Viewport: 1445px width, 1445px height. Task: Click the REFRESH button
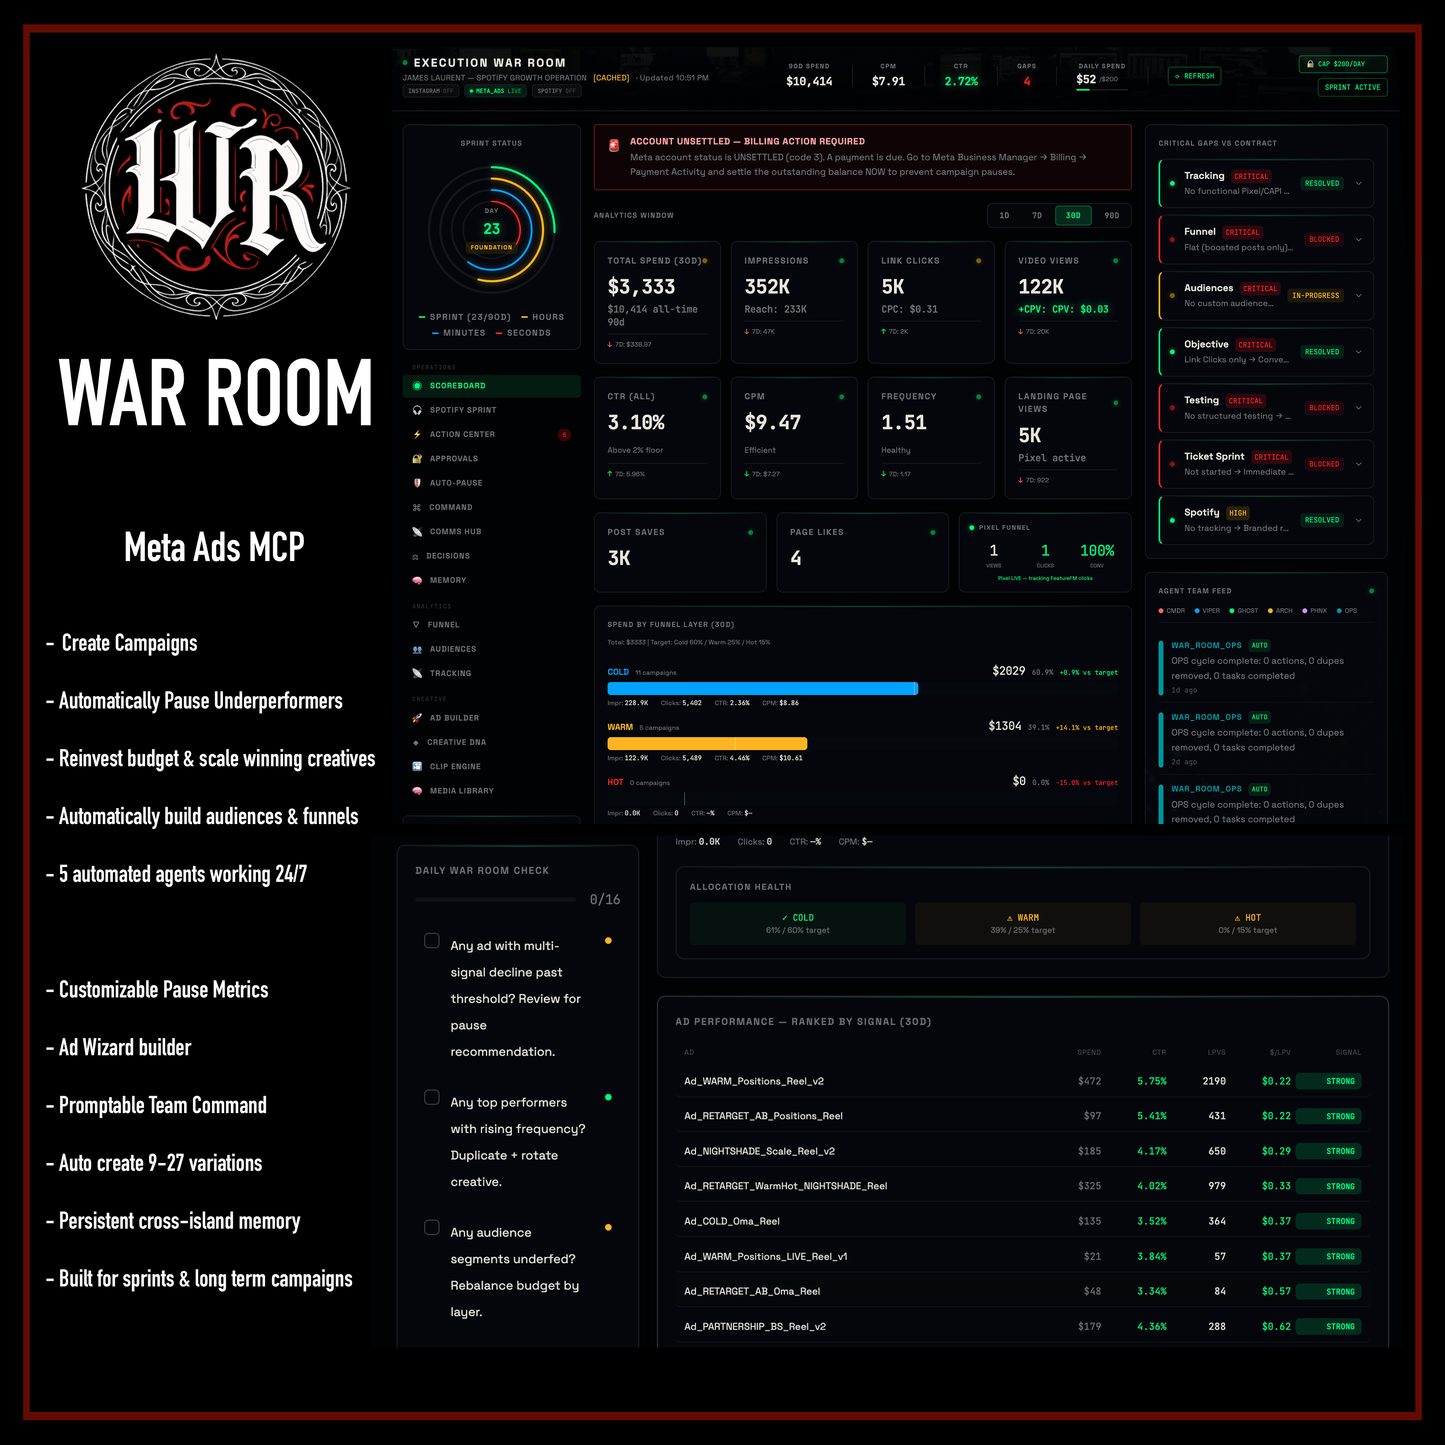(x=1195, y=76)
